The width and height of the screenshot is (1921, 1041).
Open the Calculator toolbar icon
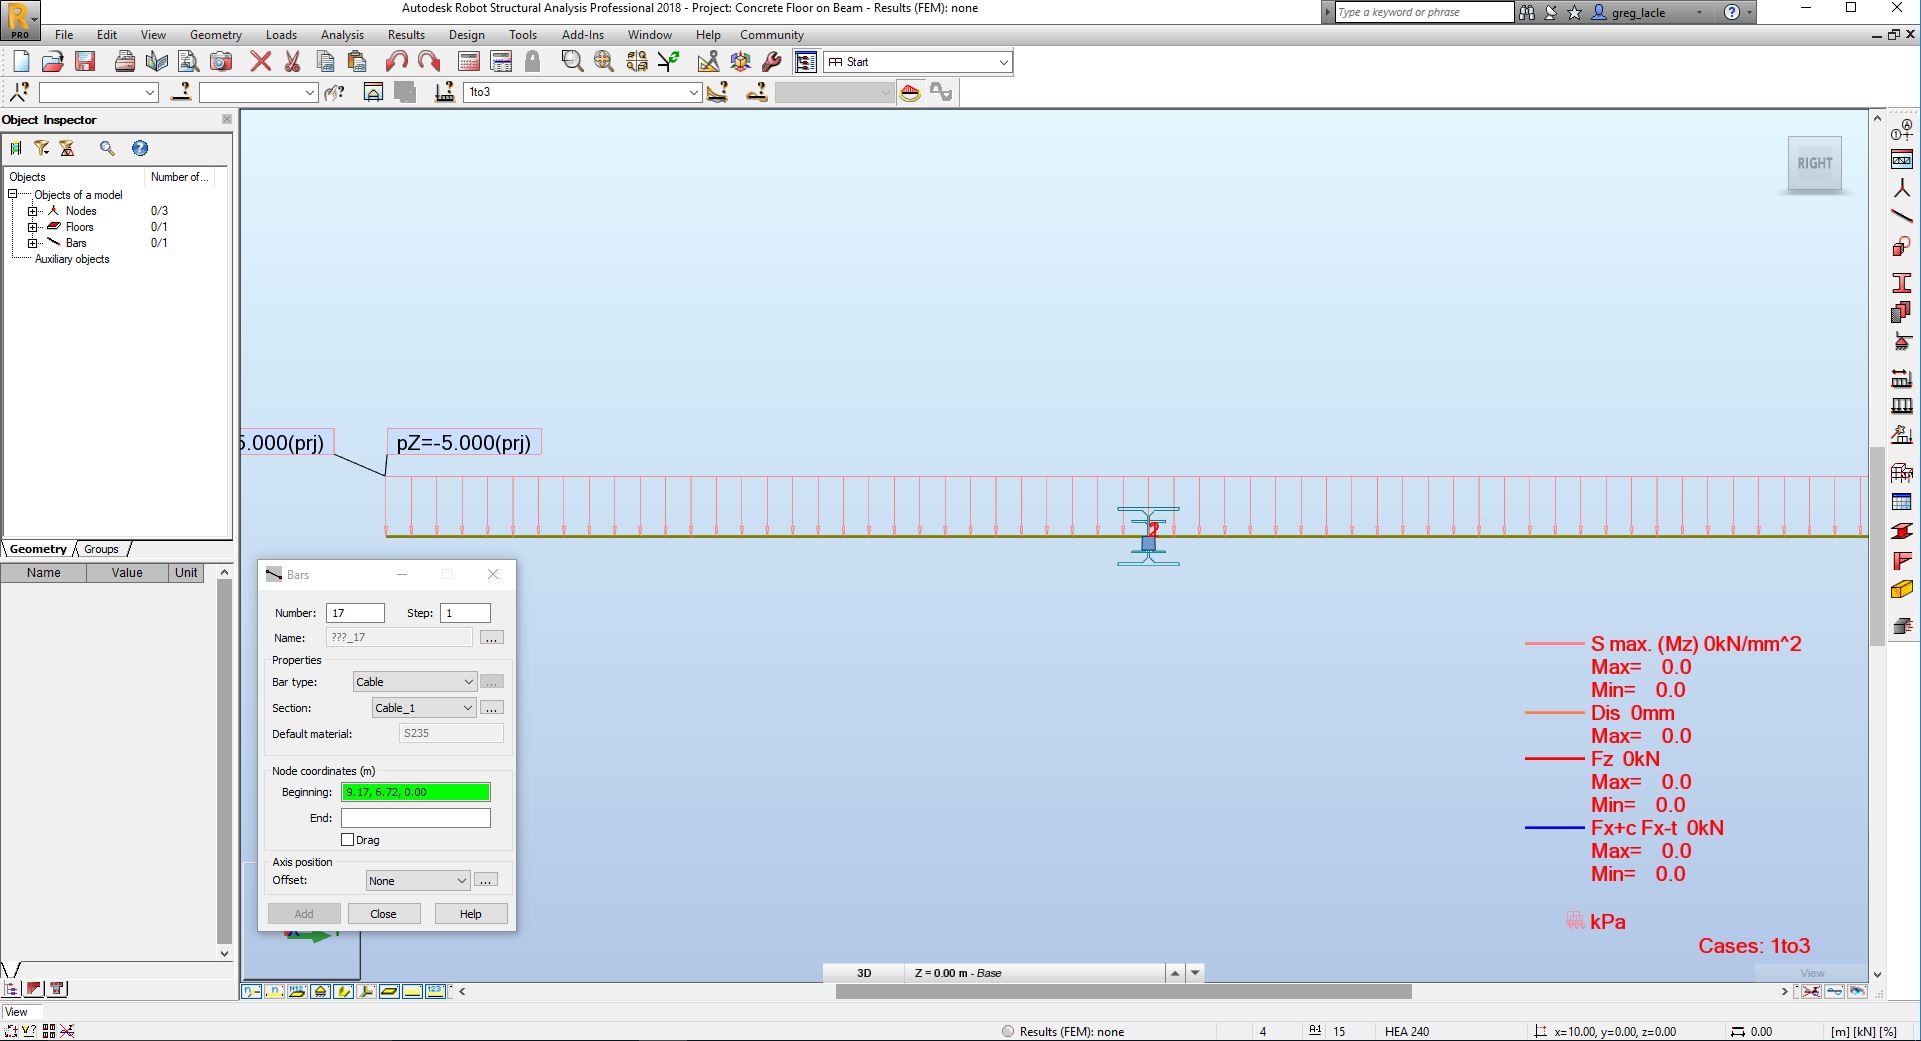point(468,61)
